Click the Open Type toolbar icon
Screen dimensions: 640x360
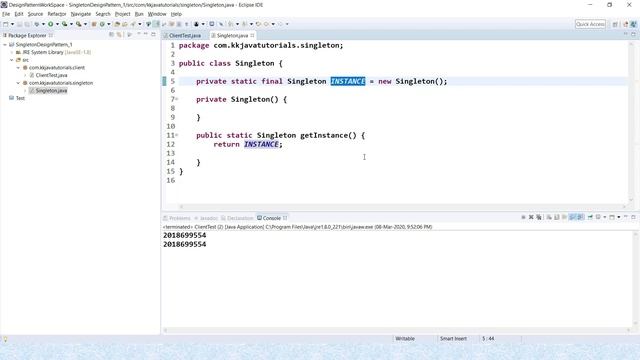click(x=117, y=24)
